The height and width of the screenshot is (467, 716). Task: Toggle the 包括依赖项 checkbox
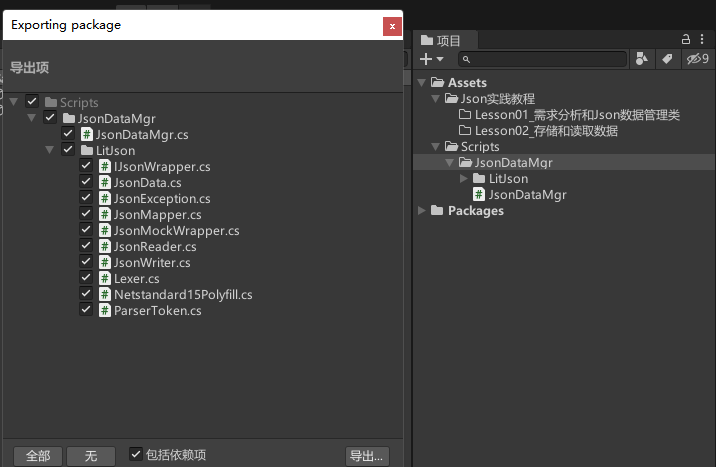pos(136,455)
